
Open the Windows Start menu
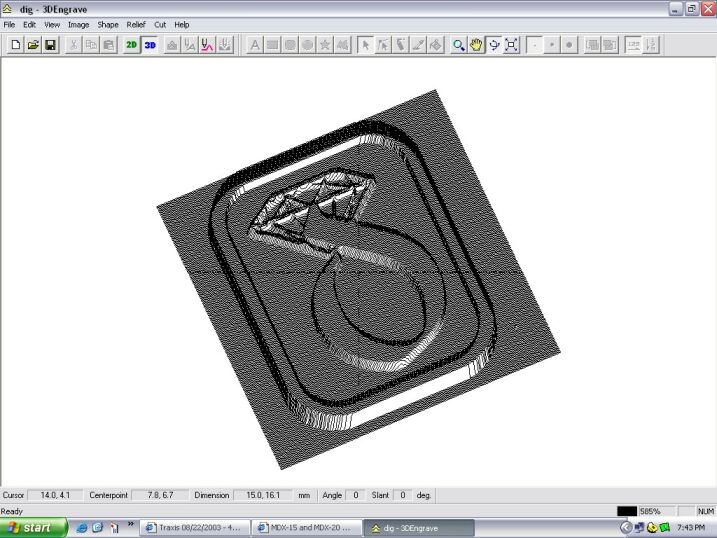coord(34,527)
